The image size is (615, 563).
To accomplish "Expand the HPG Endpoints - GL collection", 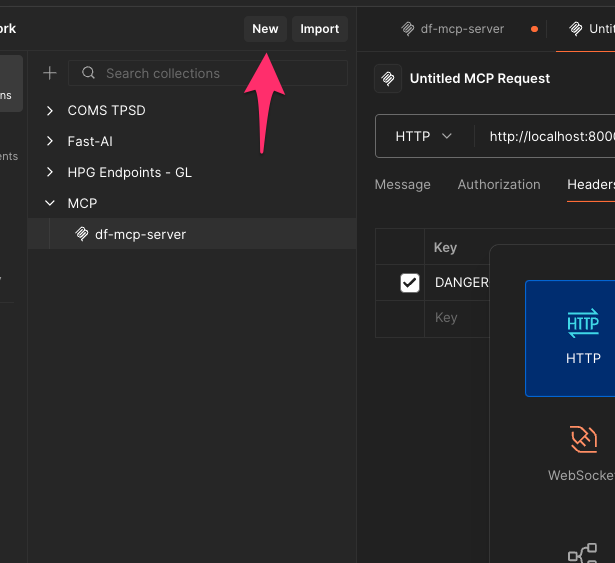I will [x=50, y=172].
